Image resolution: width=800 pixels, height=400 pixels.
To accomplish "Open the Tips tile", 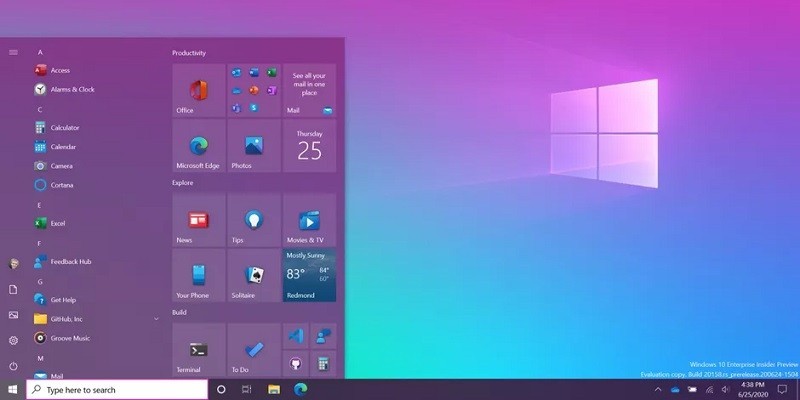I will click(253, 220).
